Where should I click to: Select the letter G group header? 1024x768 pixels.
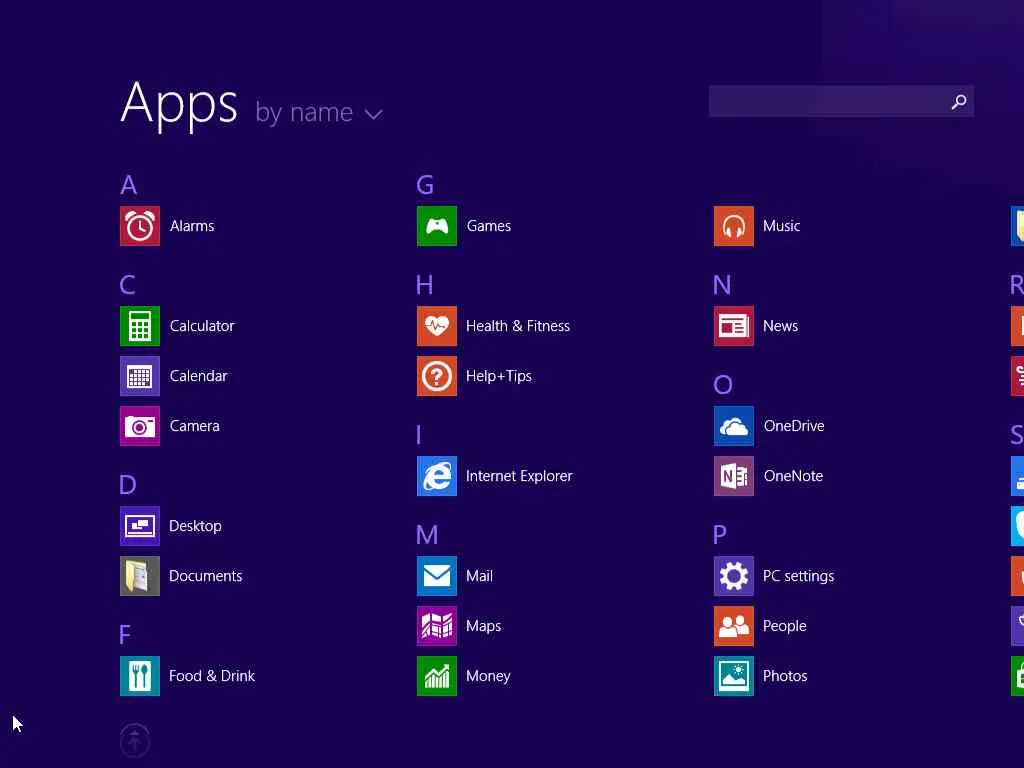pos(425,185)
